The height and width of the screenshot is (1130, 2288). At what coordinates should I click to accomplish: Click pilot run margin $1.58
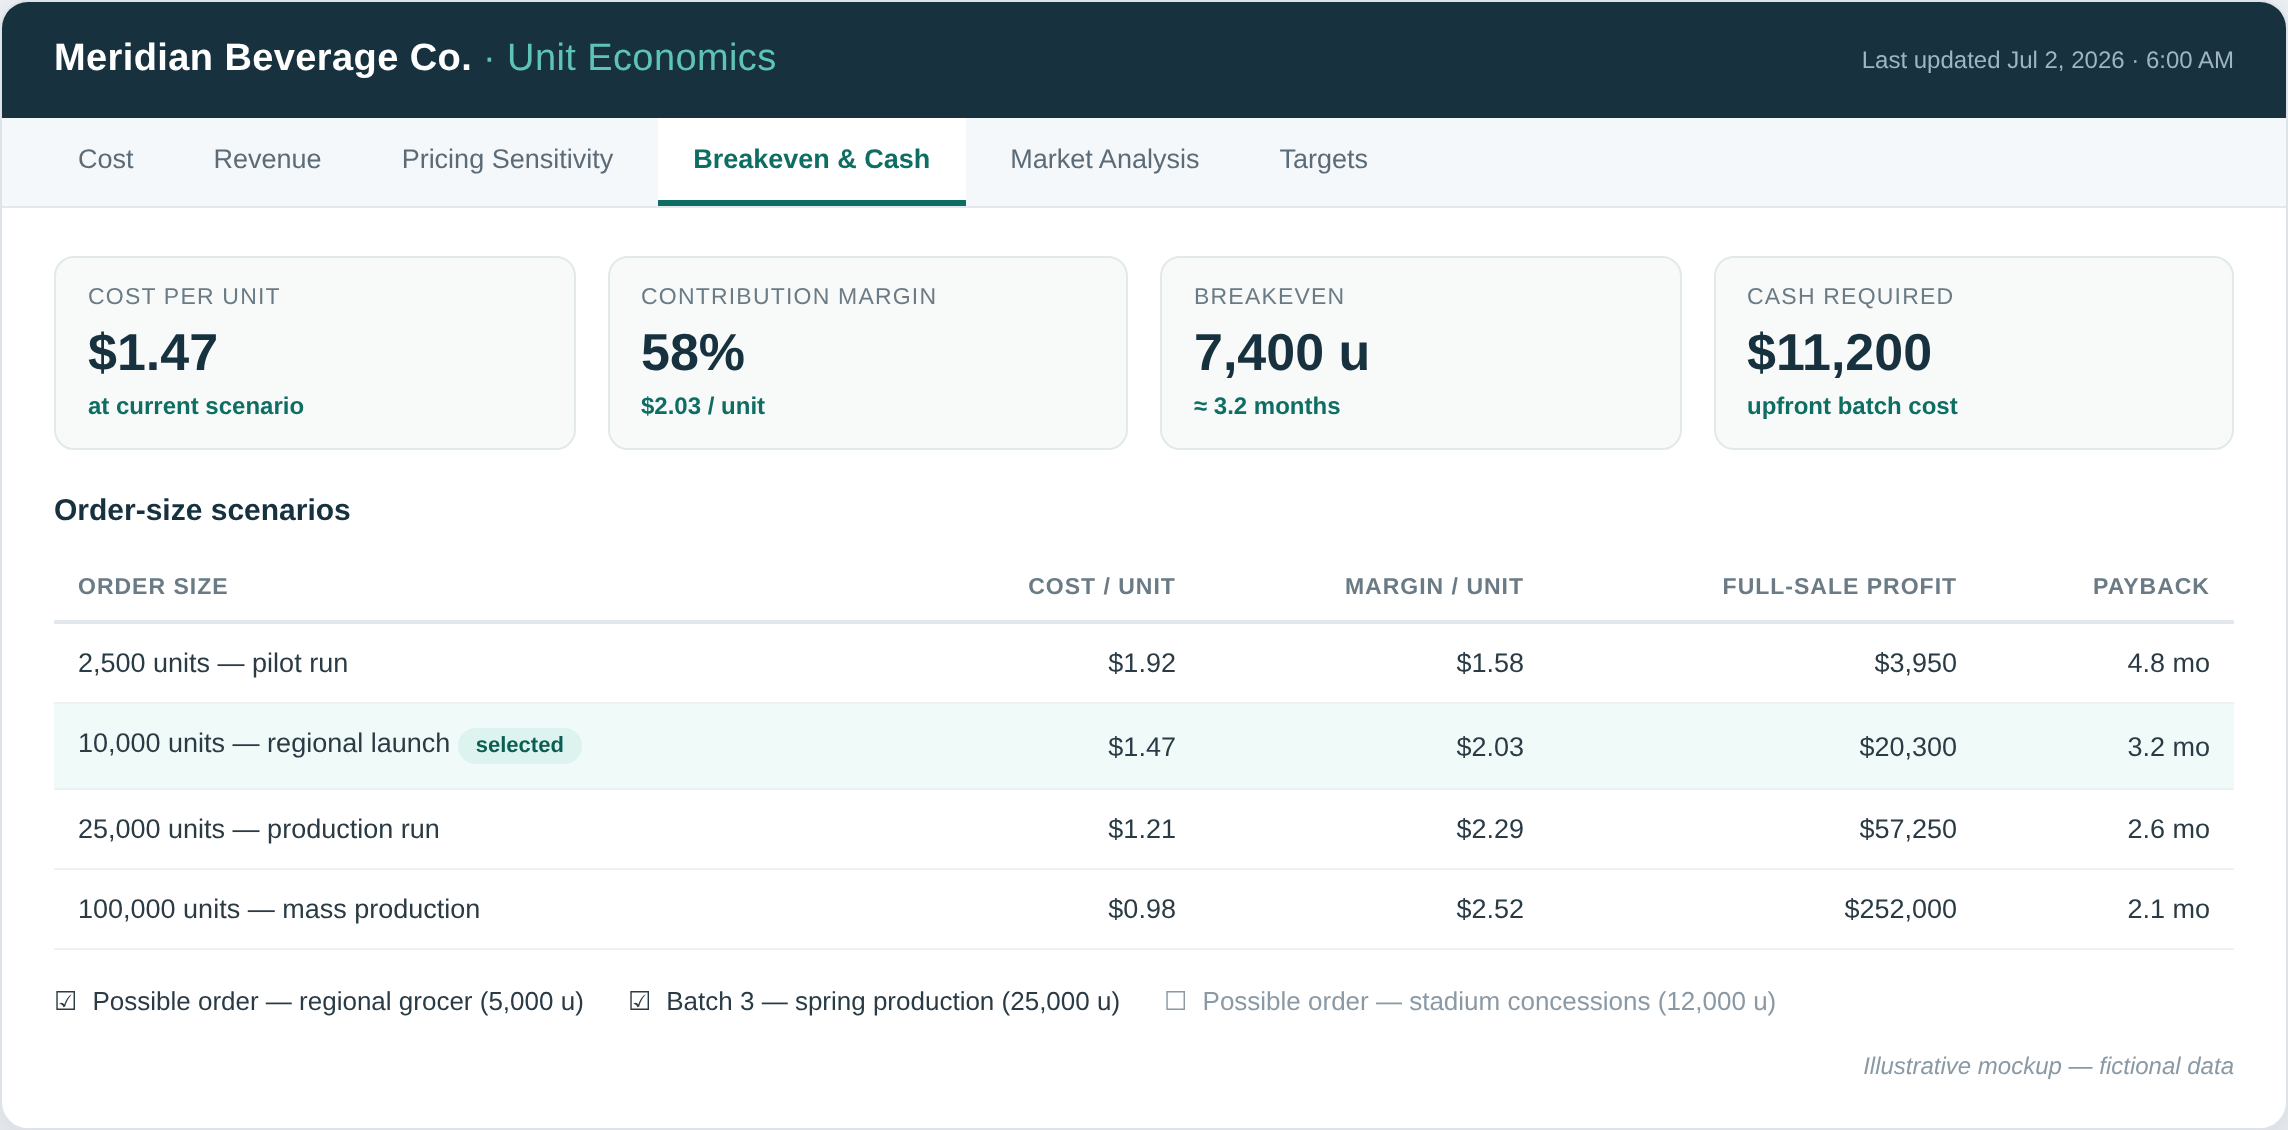pos(1490,663)
